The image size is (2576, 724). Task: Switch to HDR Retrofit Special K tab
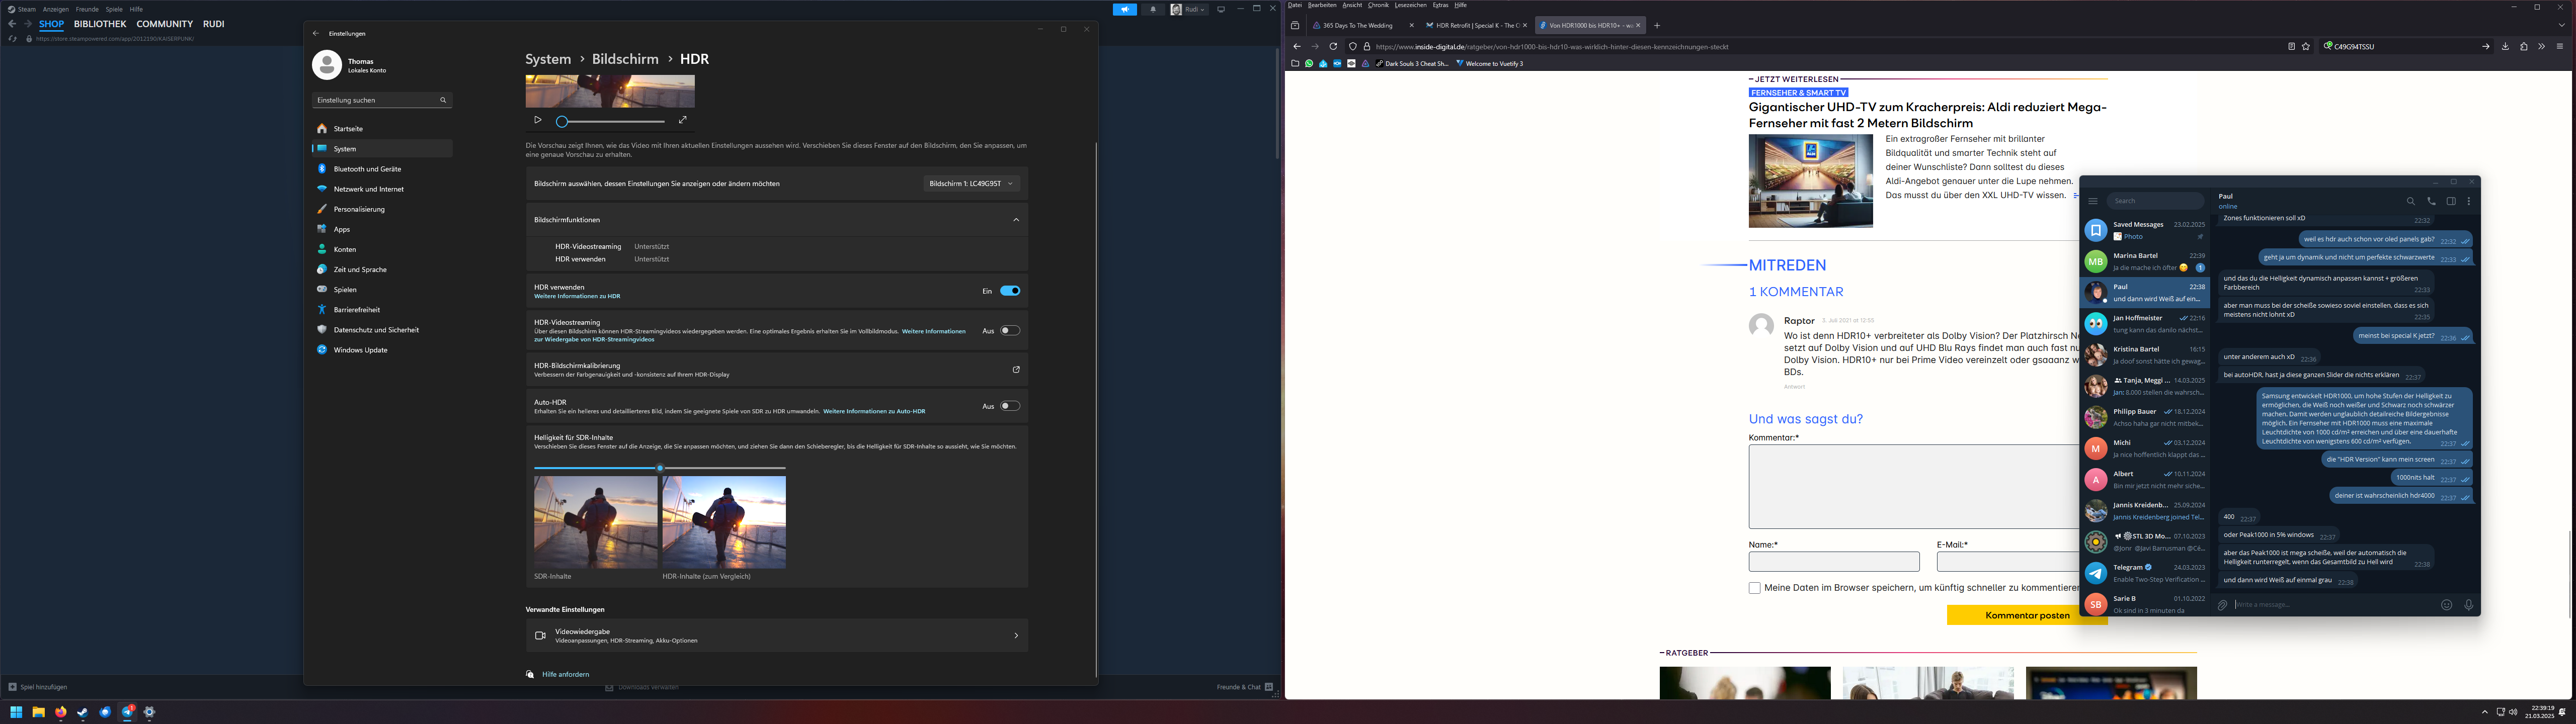point(1472,25)
